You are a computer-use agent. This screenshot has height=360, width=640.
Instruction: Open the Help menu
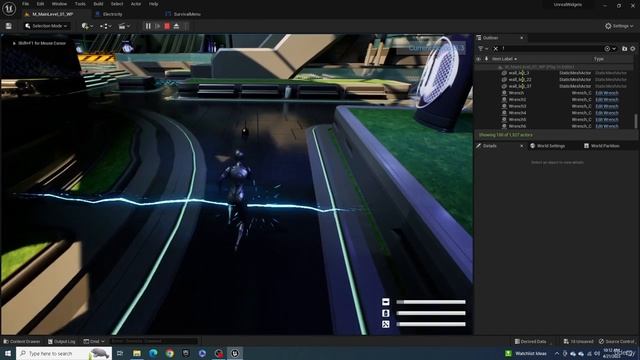(153, 4)
